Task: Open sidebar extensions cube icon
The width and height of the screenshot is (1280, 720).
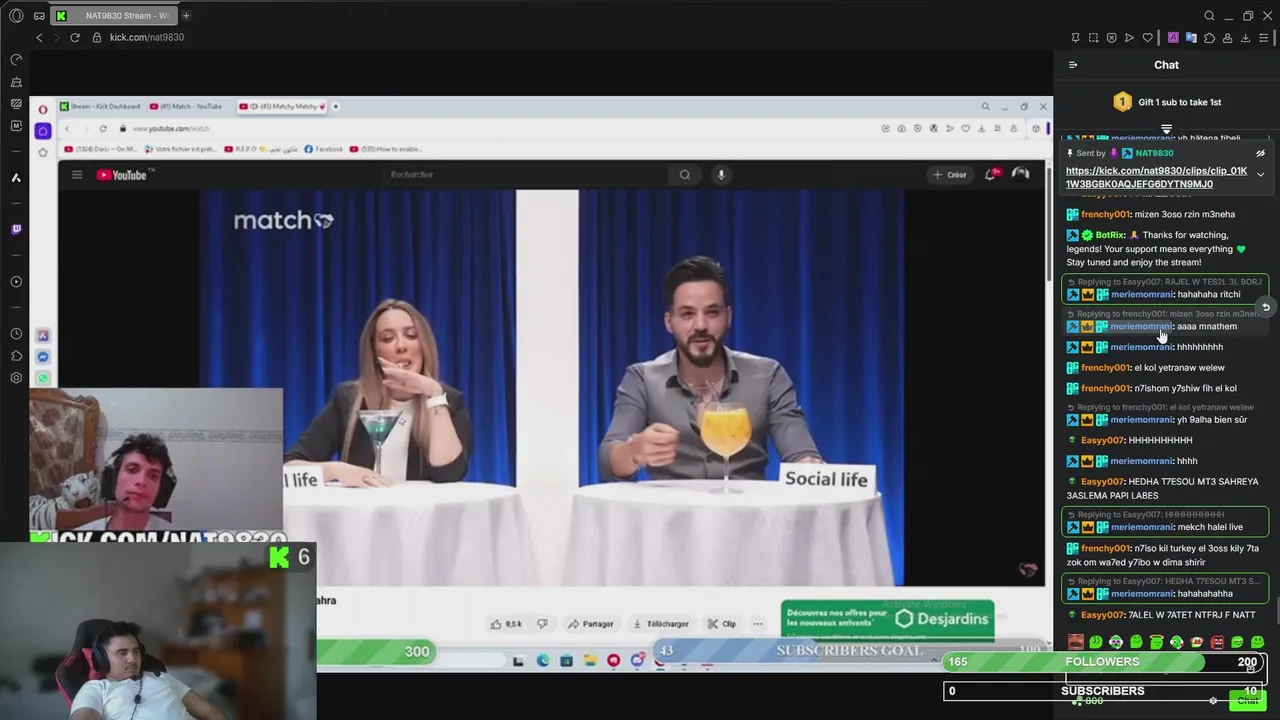Action: click(x=16, y=356)
